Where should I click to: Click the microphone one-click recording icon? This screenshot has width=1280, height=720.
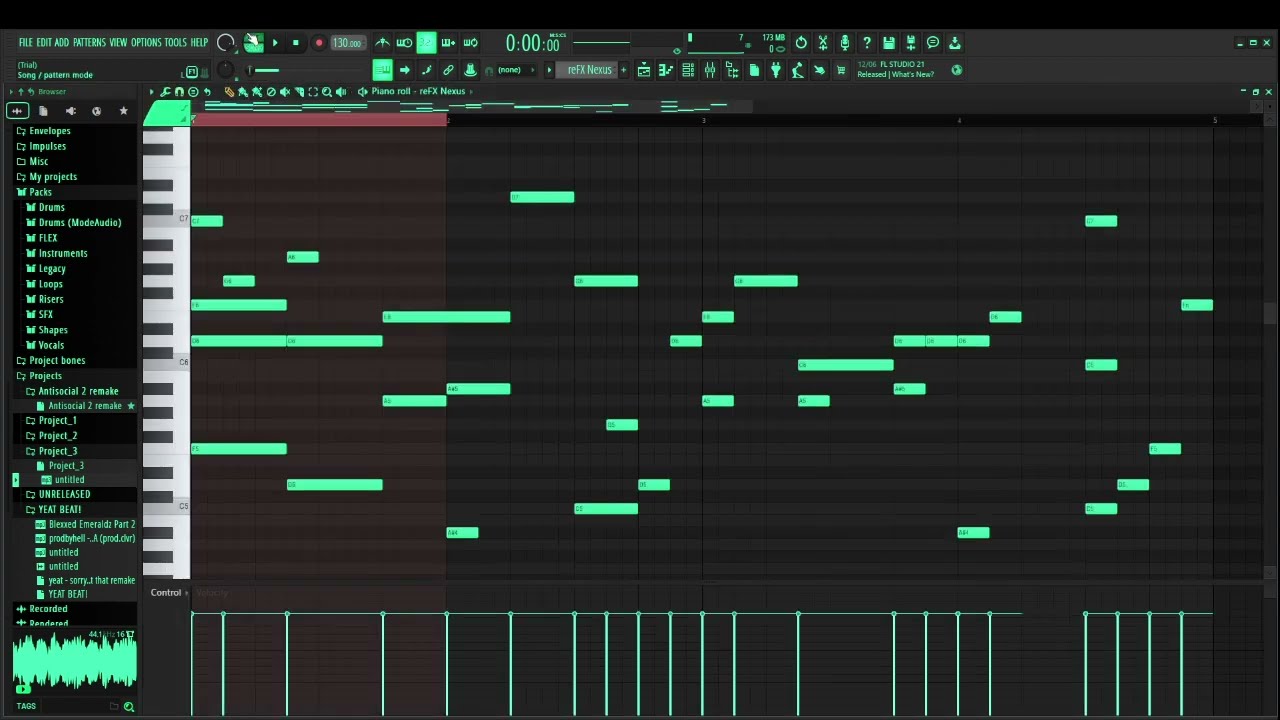click(845, 43)
